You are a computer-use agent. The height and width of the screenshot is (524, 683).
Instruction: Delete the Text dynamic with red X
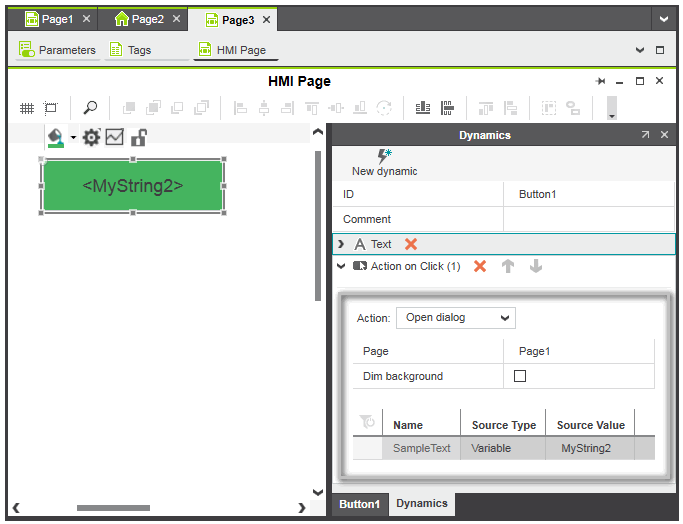tap(411, 244)
